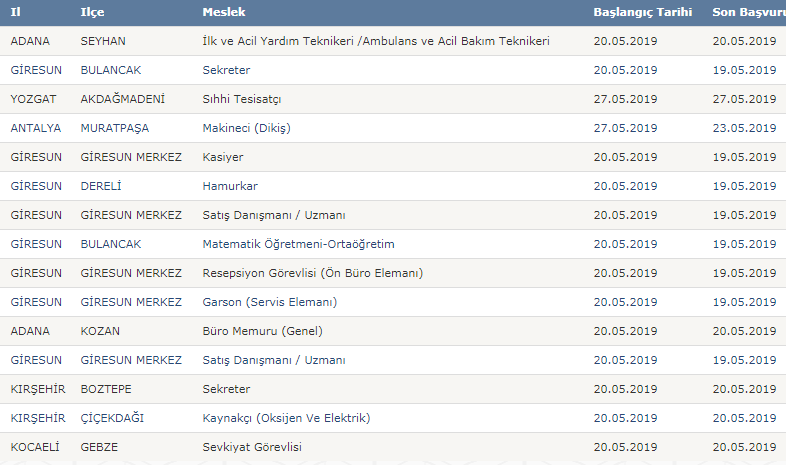The image size is (786, 465).
Task: Select the Sıhhi Tesisatçı job listing
Action: (242, 99)
